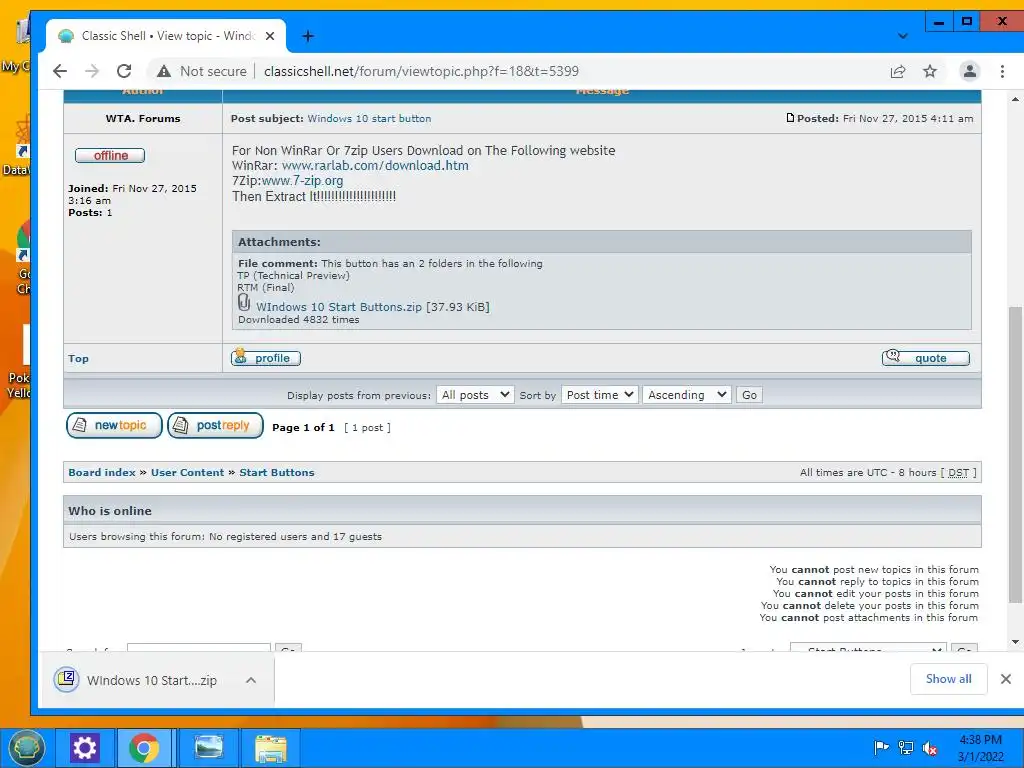Open the rarlab.com download link
Screen dimensions: 1024x768
[375, 165]
